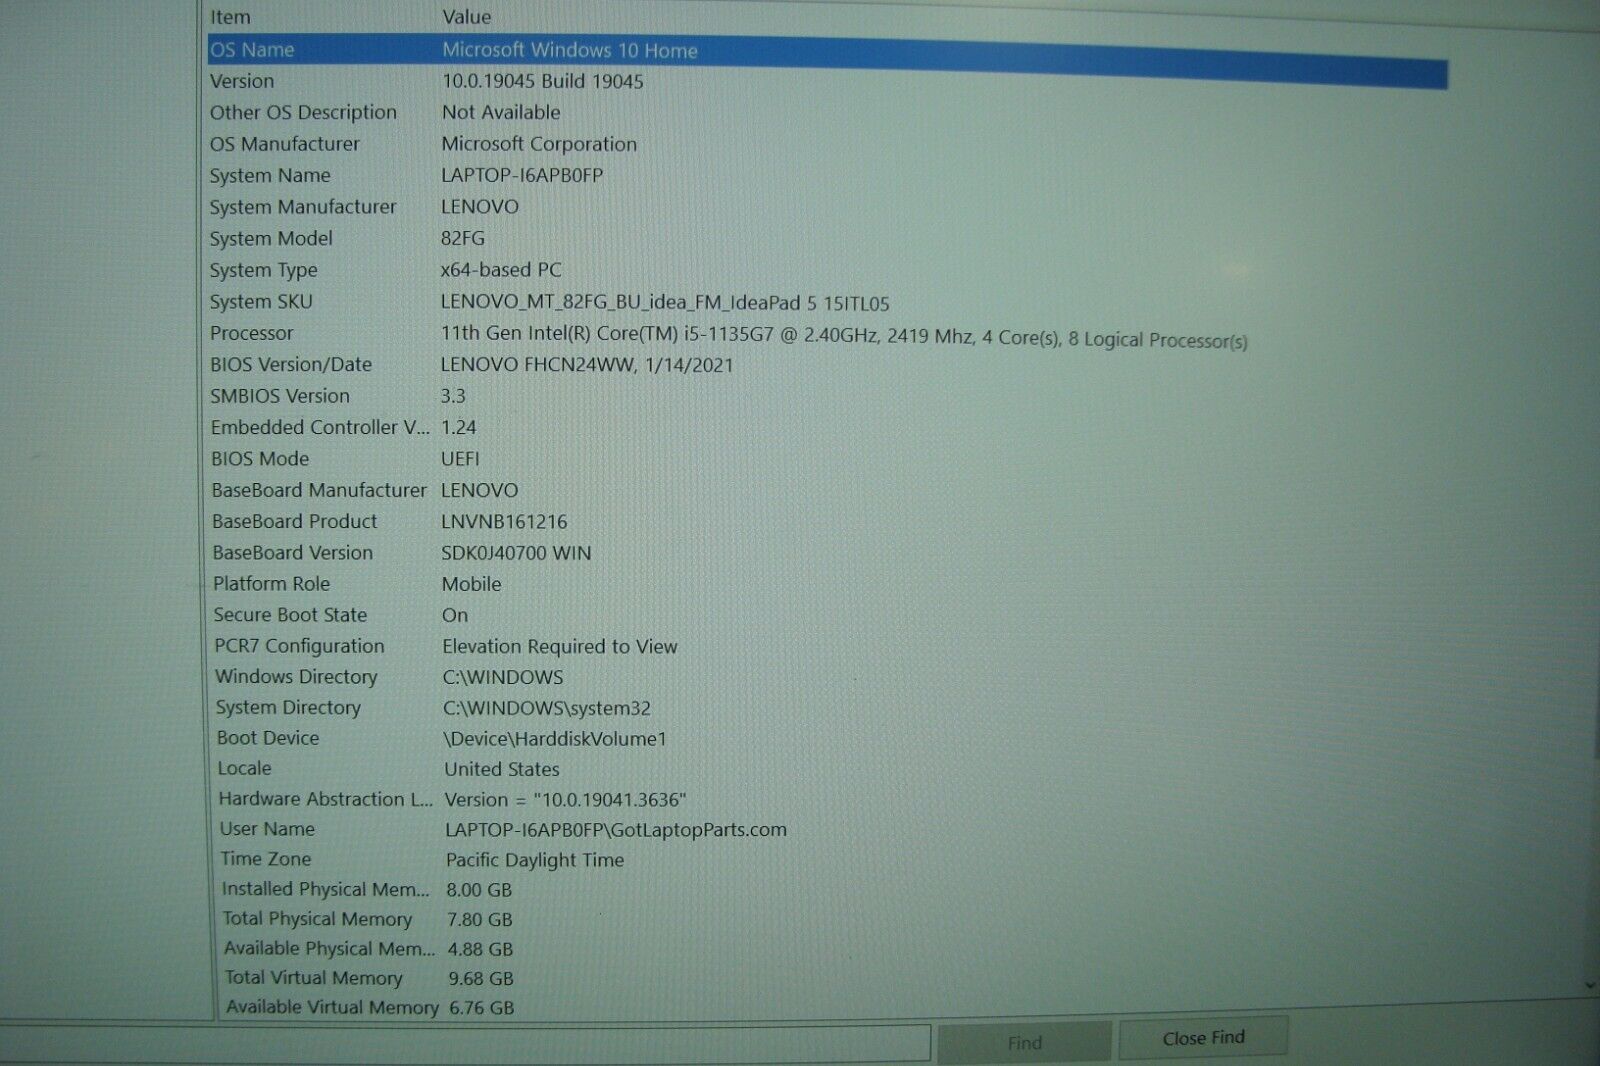1600x1066 pixels.
Task: Select the Locale row label
Action: [244, 768]
